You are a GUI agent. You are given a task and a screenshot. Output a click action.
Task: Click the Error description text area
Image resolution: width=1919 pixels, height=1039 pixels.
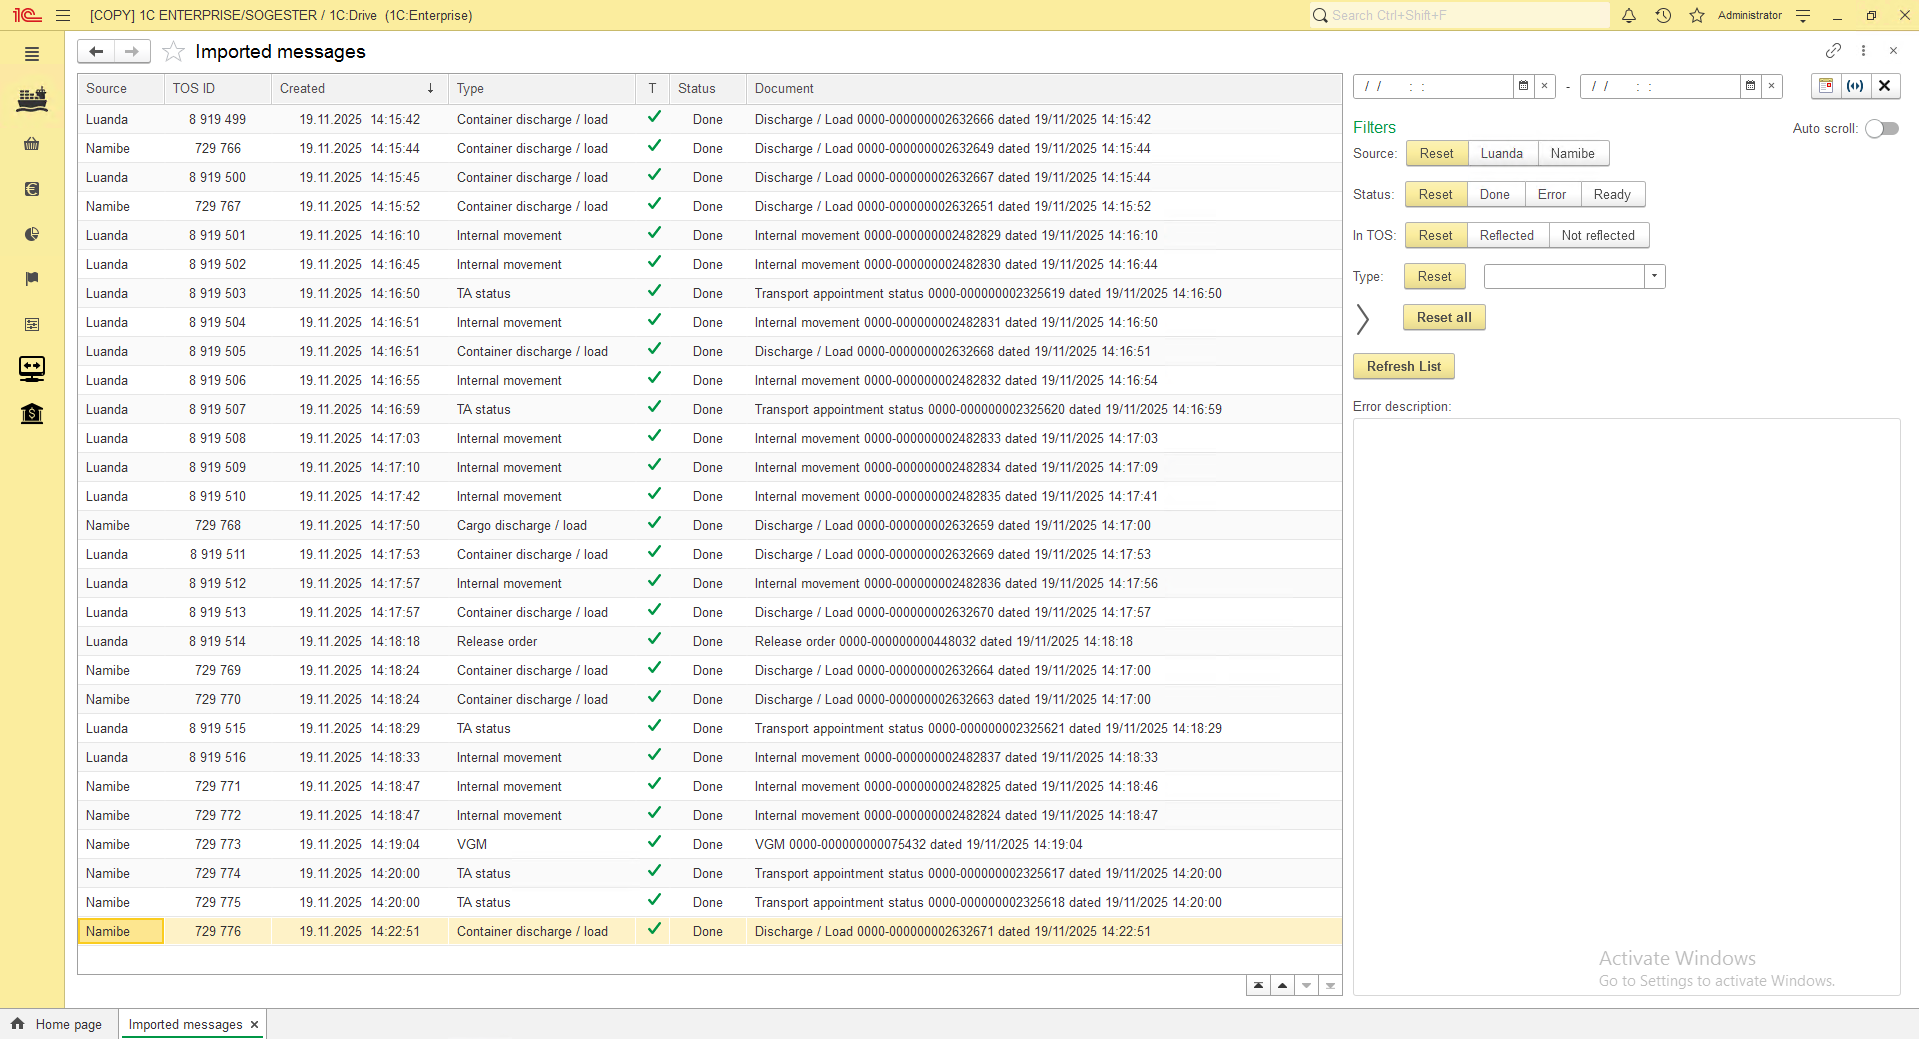coord(1626,706)
